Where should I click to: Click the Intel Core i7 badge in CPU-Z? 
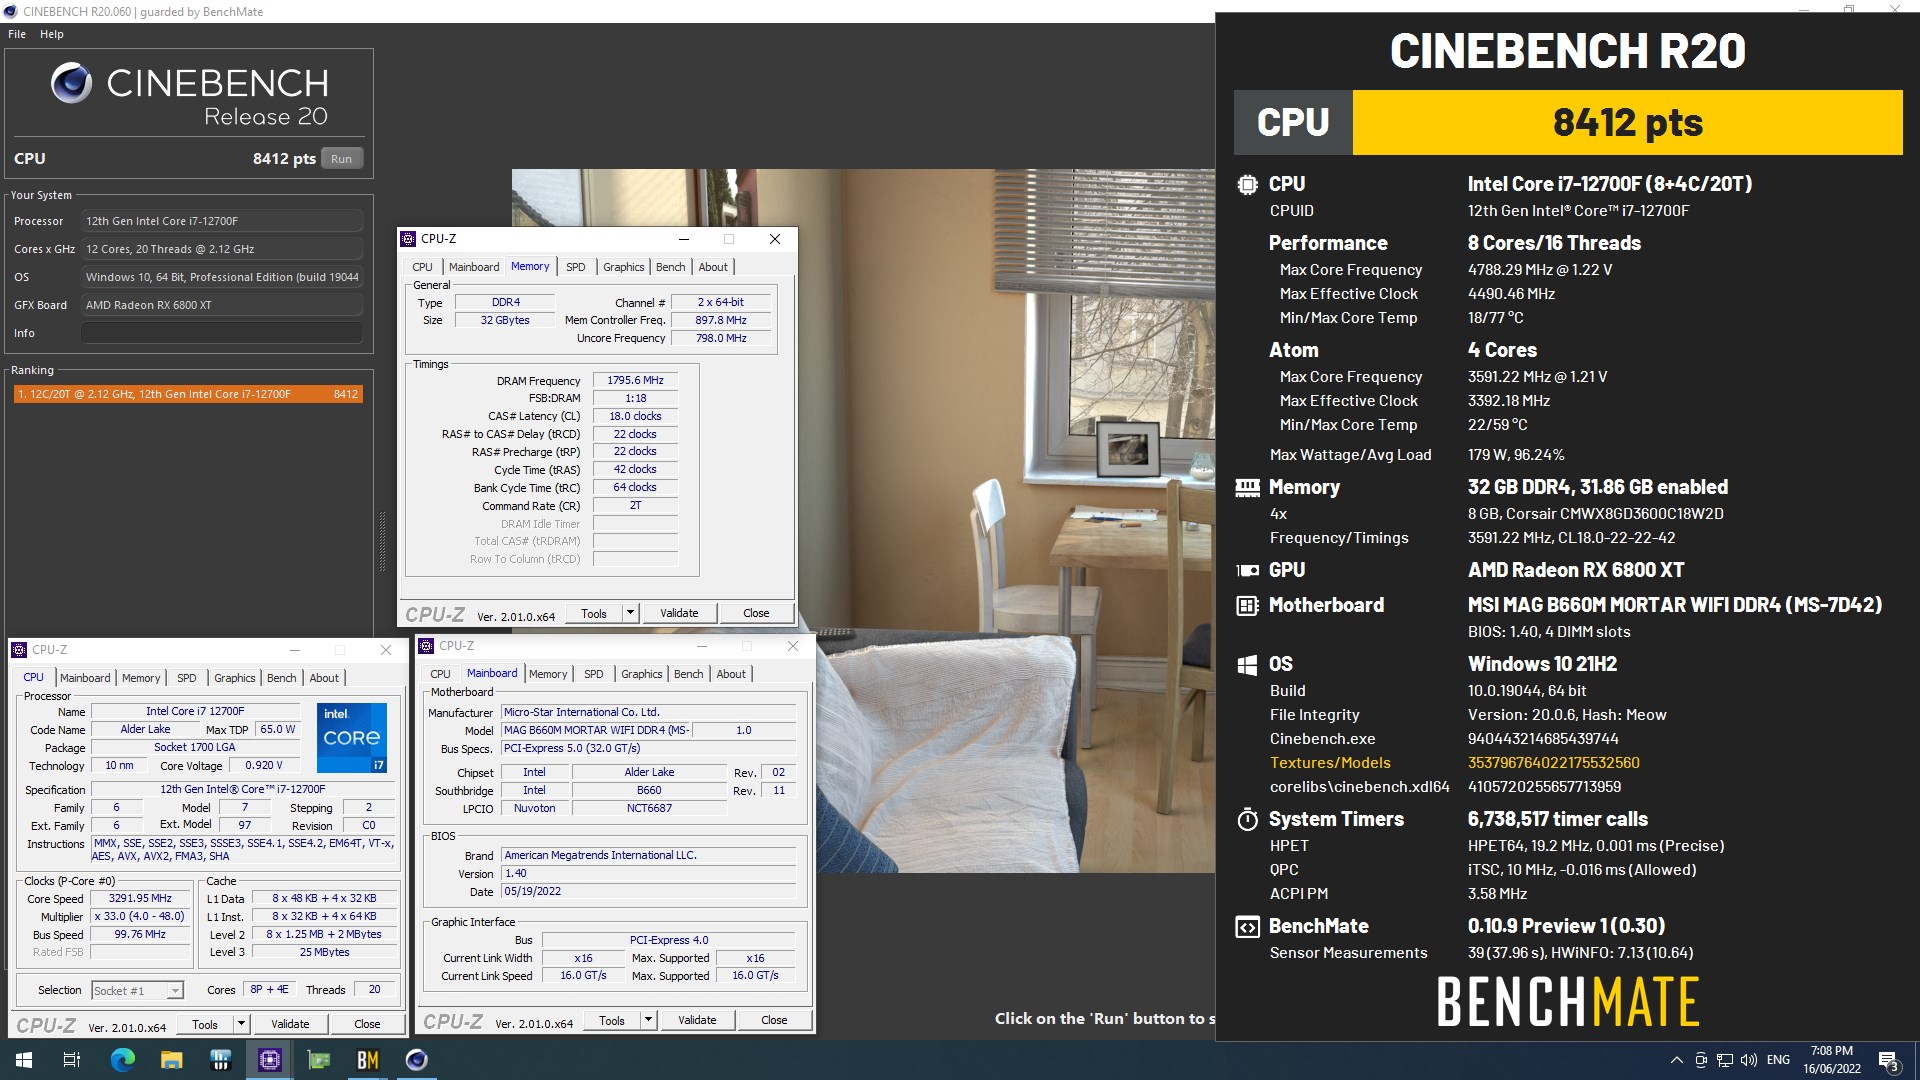point(352,738)
